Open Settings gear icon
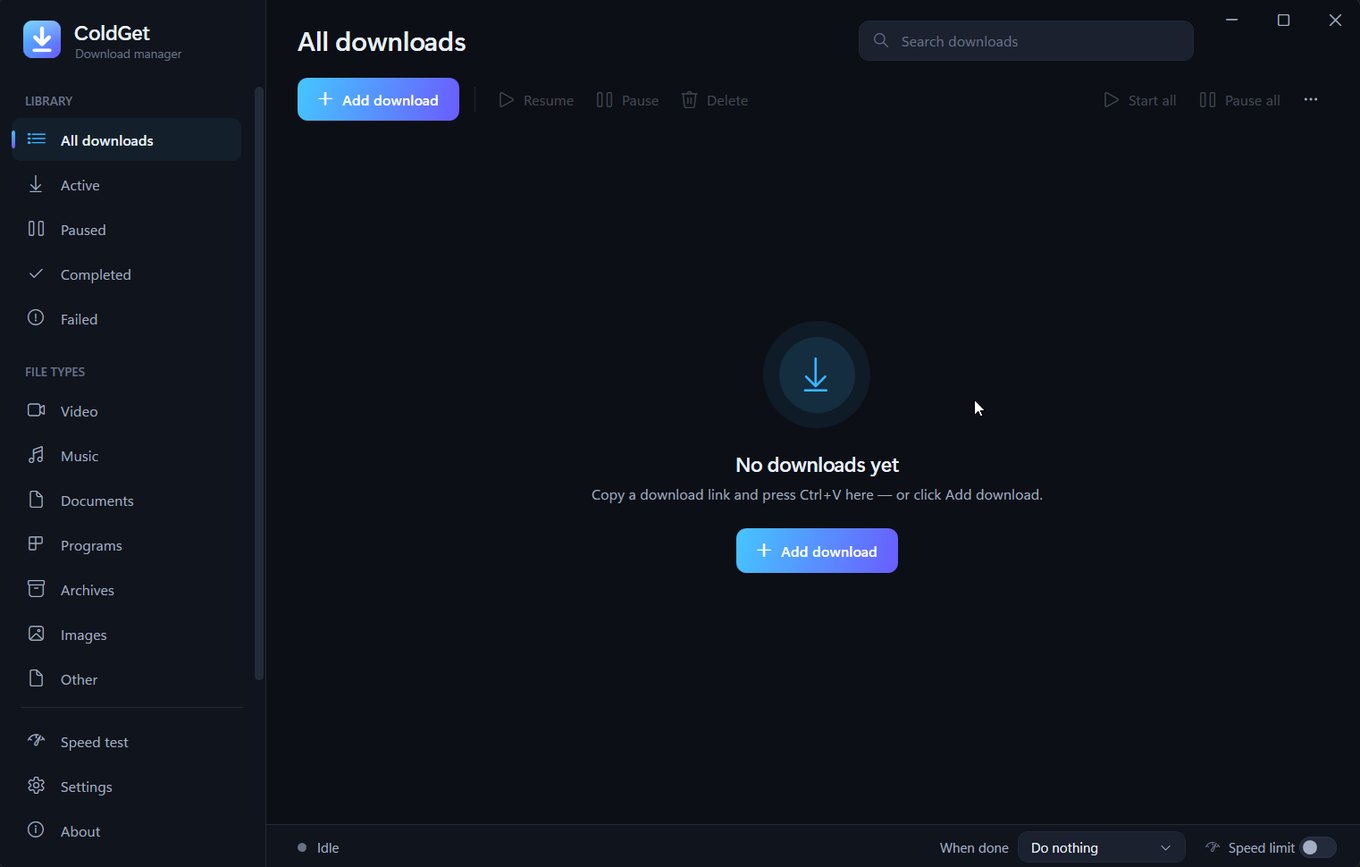Image resolution: width=1360 pixels, height=867 pixels. coord(36,786)
